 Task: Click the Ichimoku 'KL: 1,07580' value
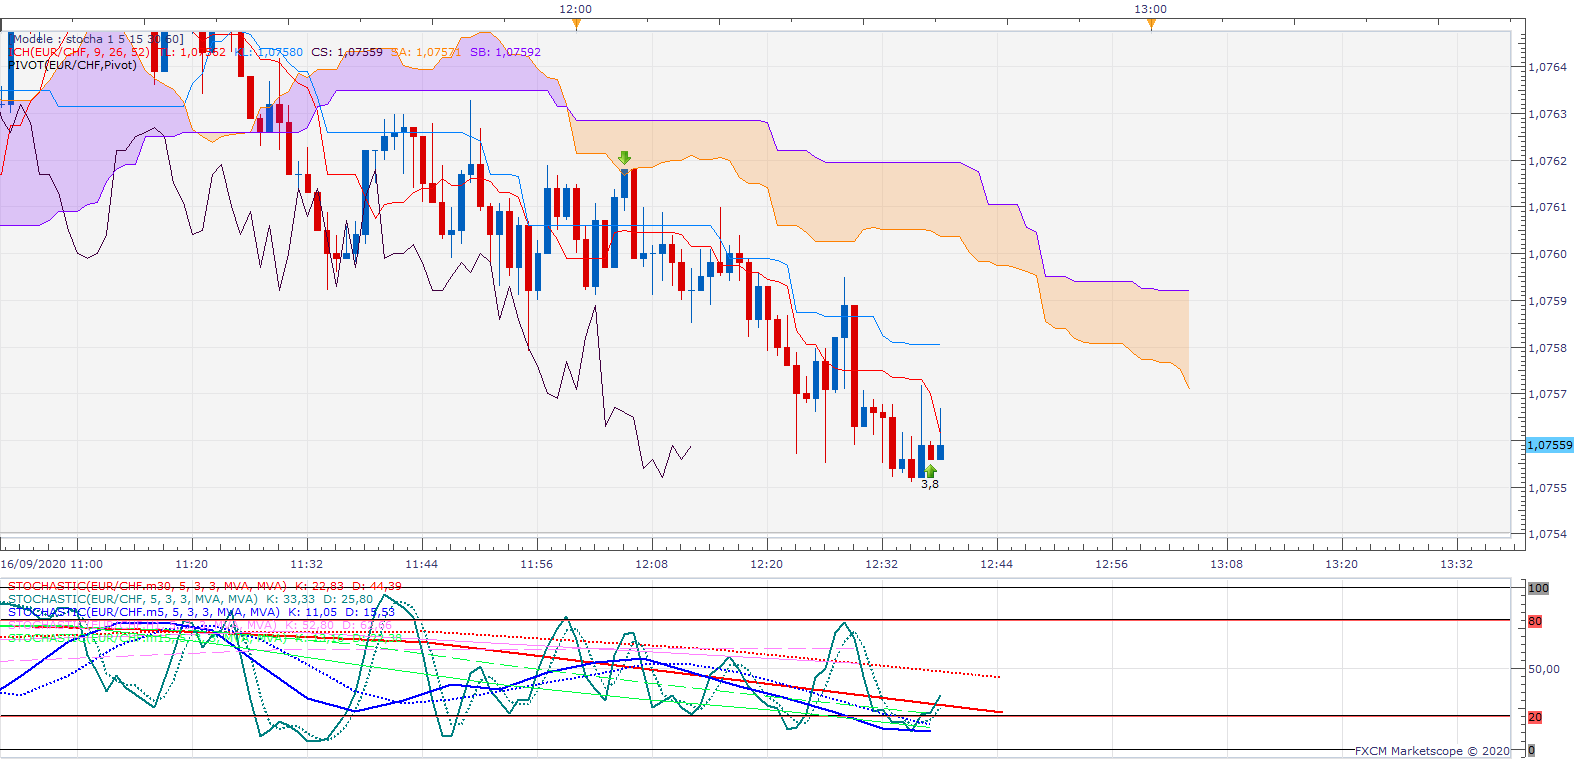pyautogui.click(x=269, y=52)
